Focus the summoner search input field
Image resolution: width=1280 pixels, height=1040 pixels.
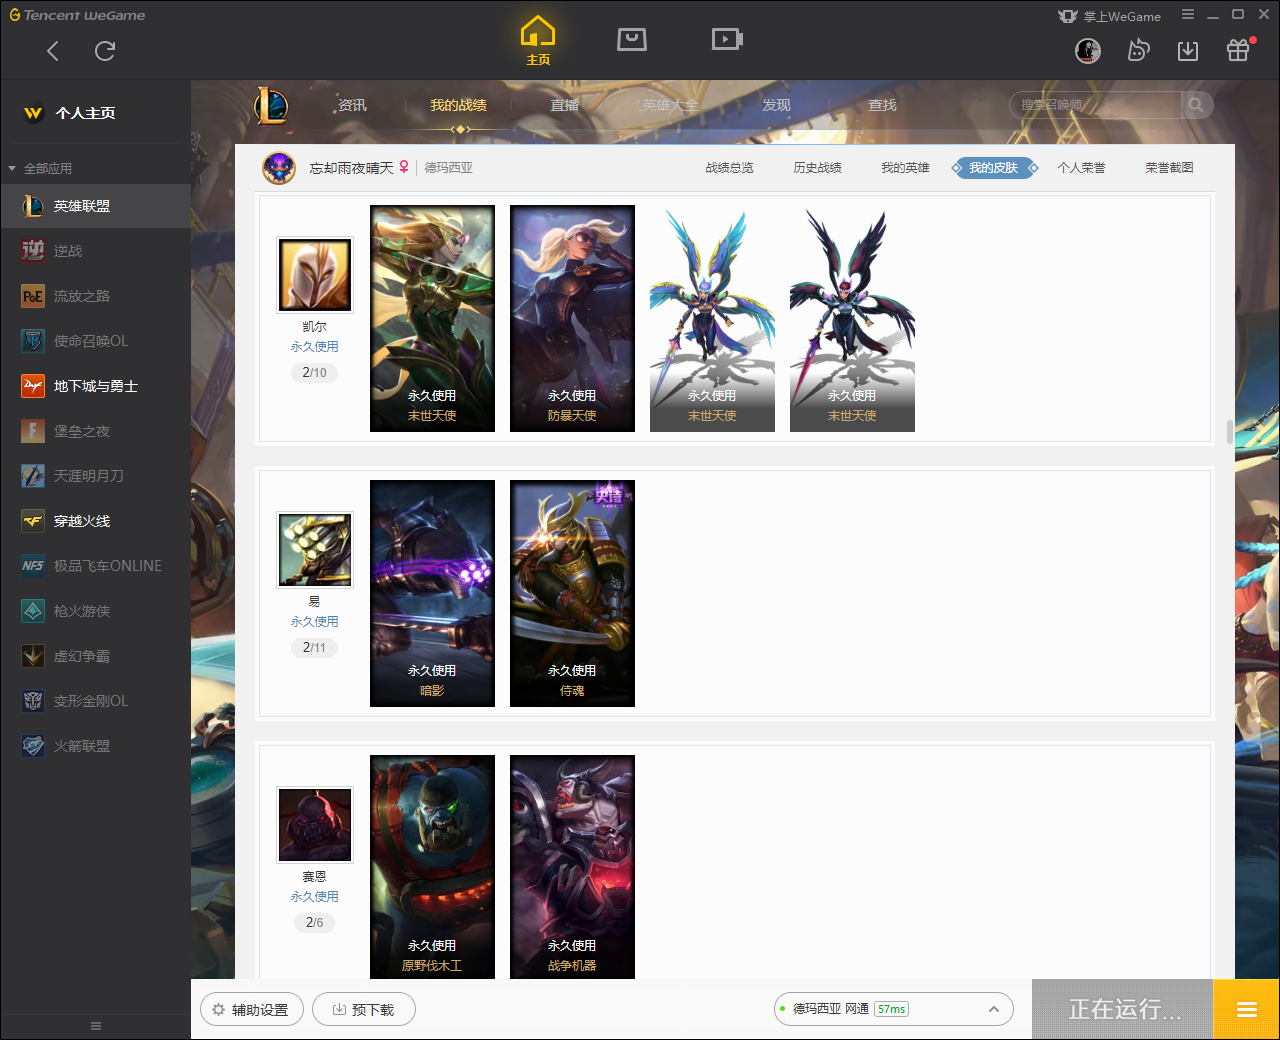coord(1097,105)
